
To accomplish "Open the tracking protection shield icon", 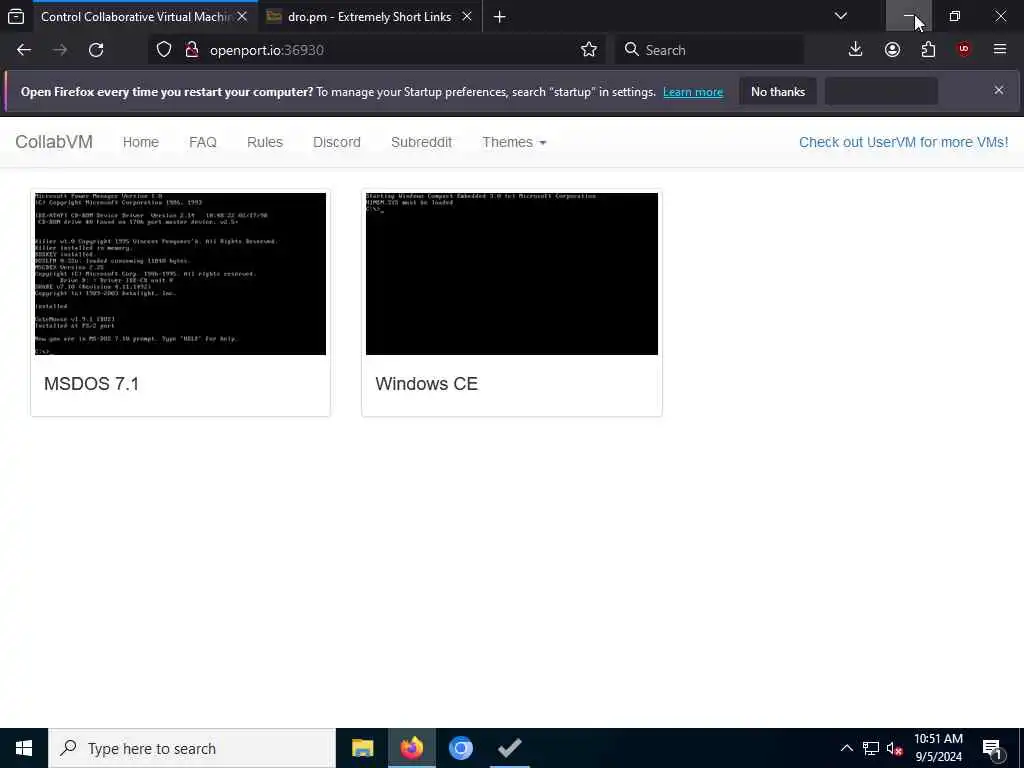I will pos(164,50).
